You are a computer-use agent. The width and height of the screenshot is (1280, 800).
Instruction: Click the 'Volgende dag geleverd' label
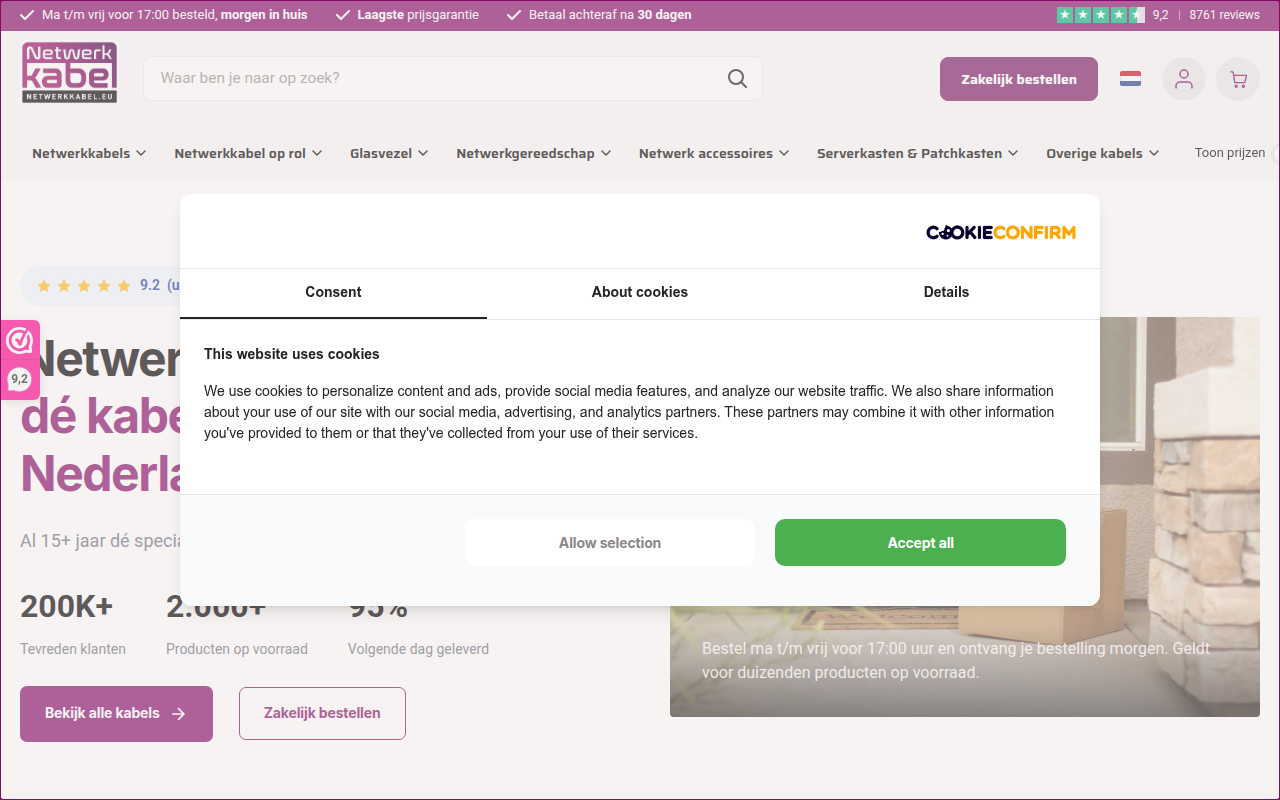click(x=418, y=649)
